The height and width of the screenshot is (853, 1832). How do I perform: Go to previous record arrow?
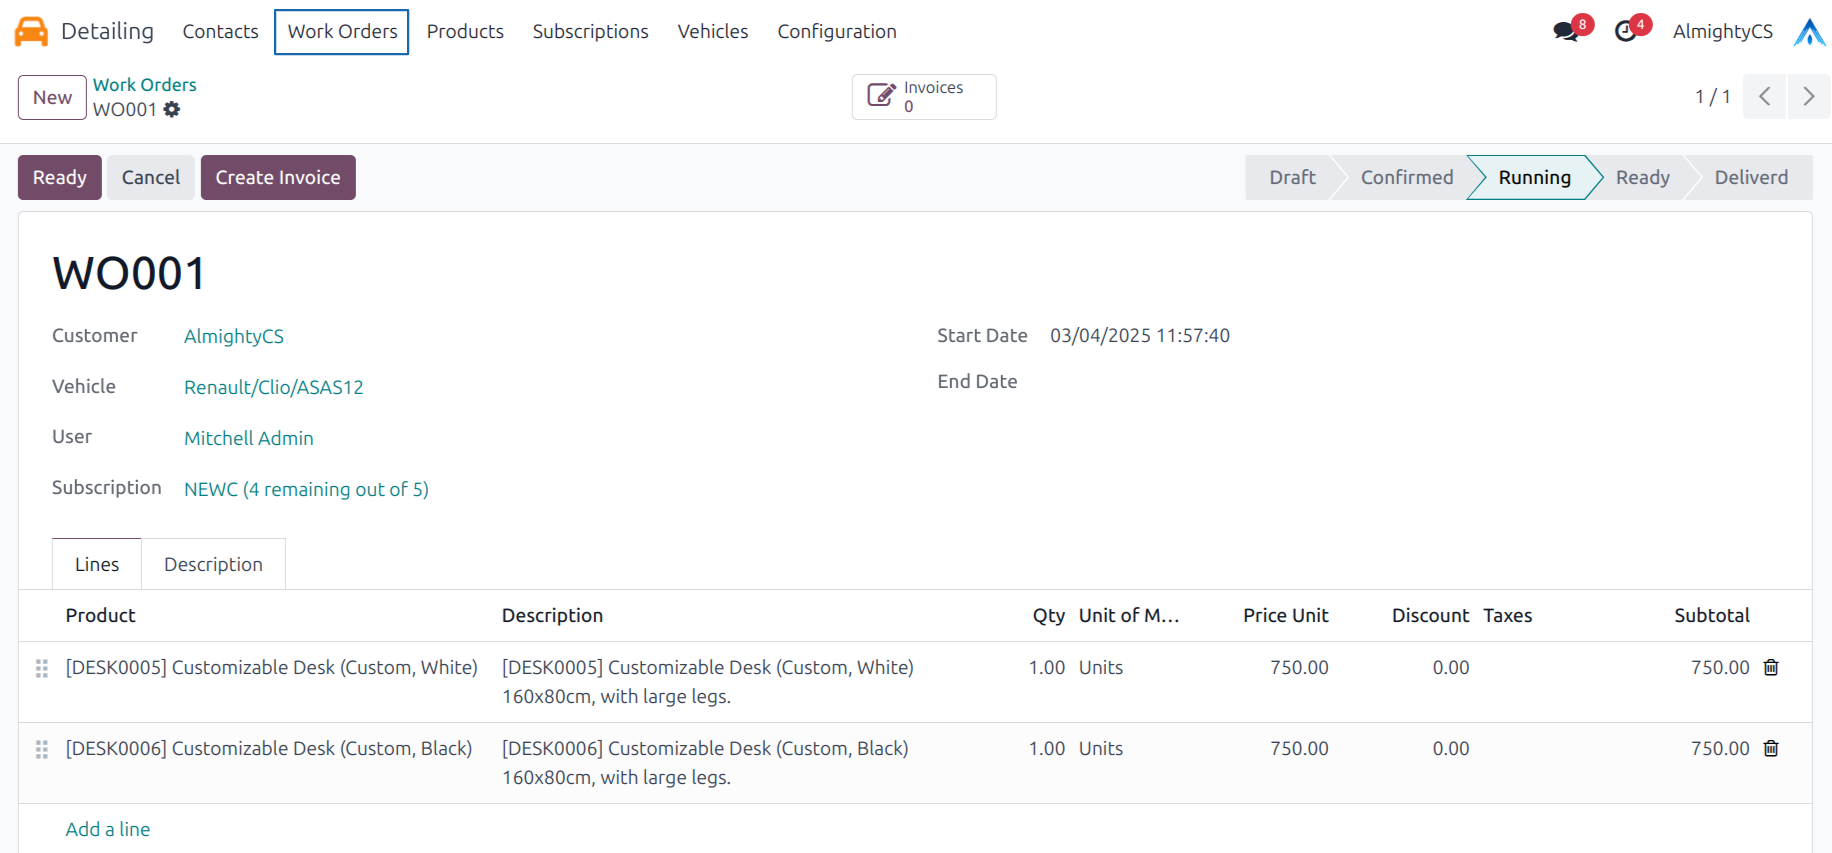coord(1764,97)
